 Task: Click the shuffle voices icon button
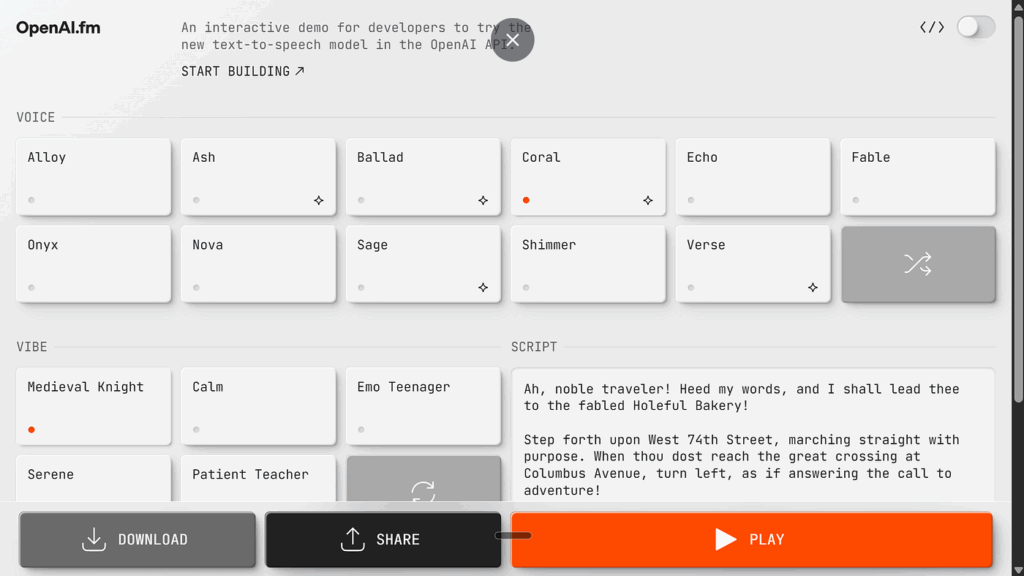pyautogui.click(x=918, y=264)
